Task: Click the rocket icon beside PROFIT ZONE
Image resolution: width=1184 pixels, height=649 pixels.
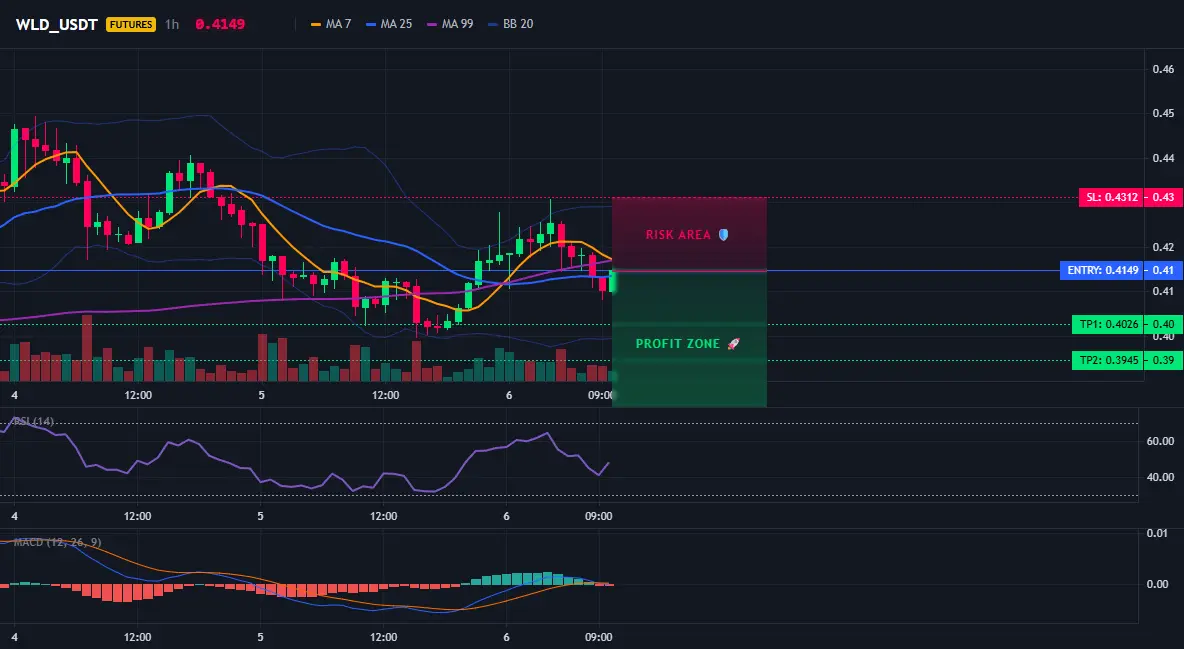Action: pyautogui.click(x=733, y=344)
